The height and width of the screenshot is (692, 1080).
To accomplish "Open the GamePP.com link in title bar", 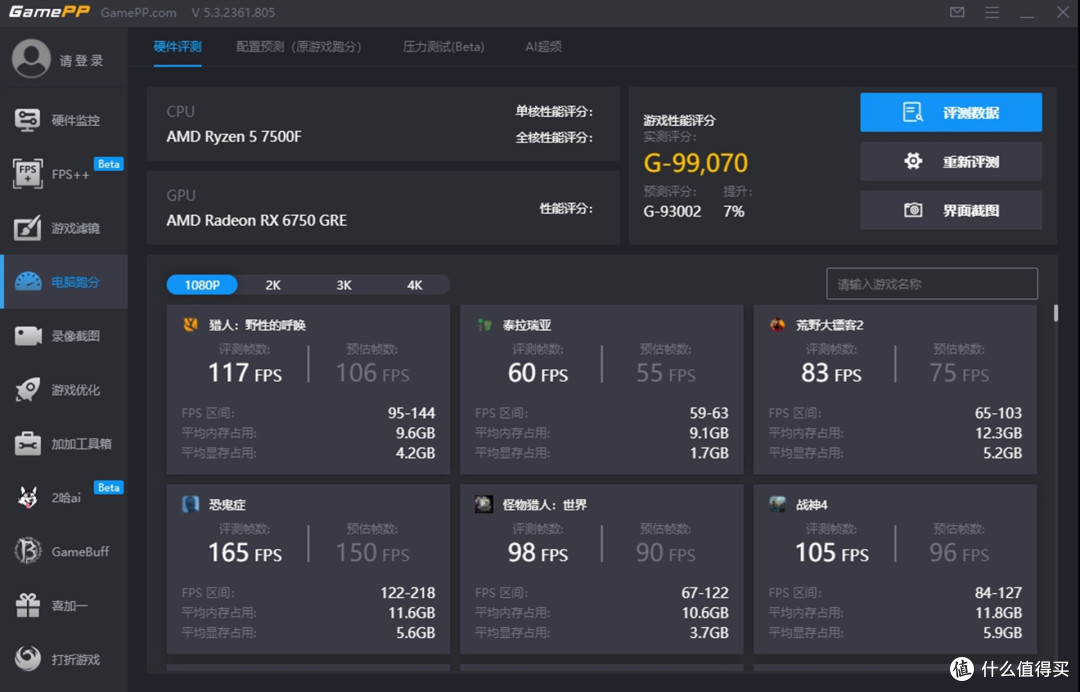I will pyautogui.click(x=138, y=12).
